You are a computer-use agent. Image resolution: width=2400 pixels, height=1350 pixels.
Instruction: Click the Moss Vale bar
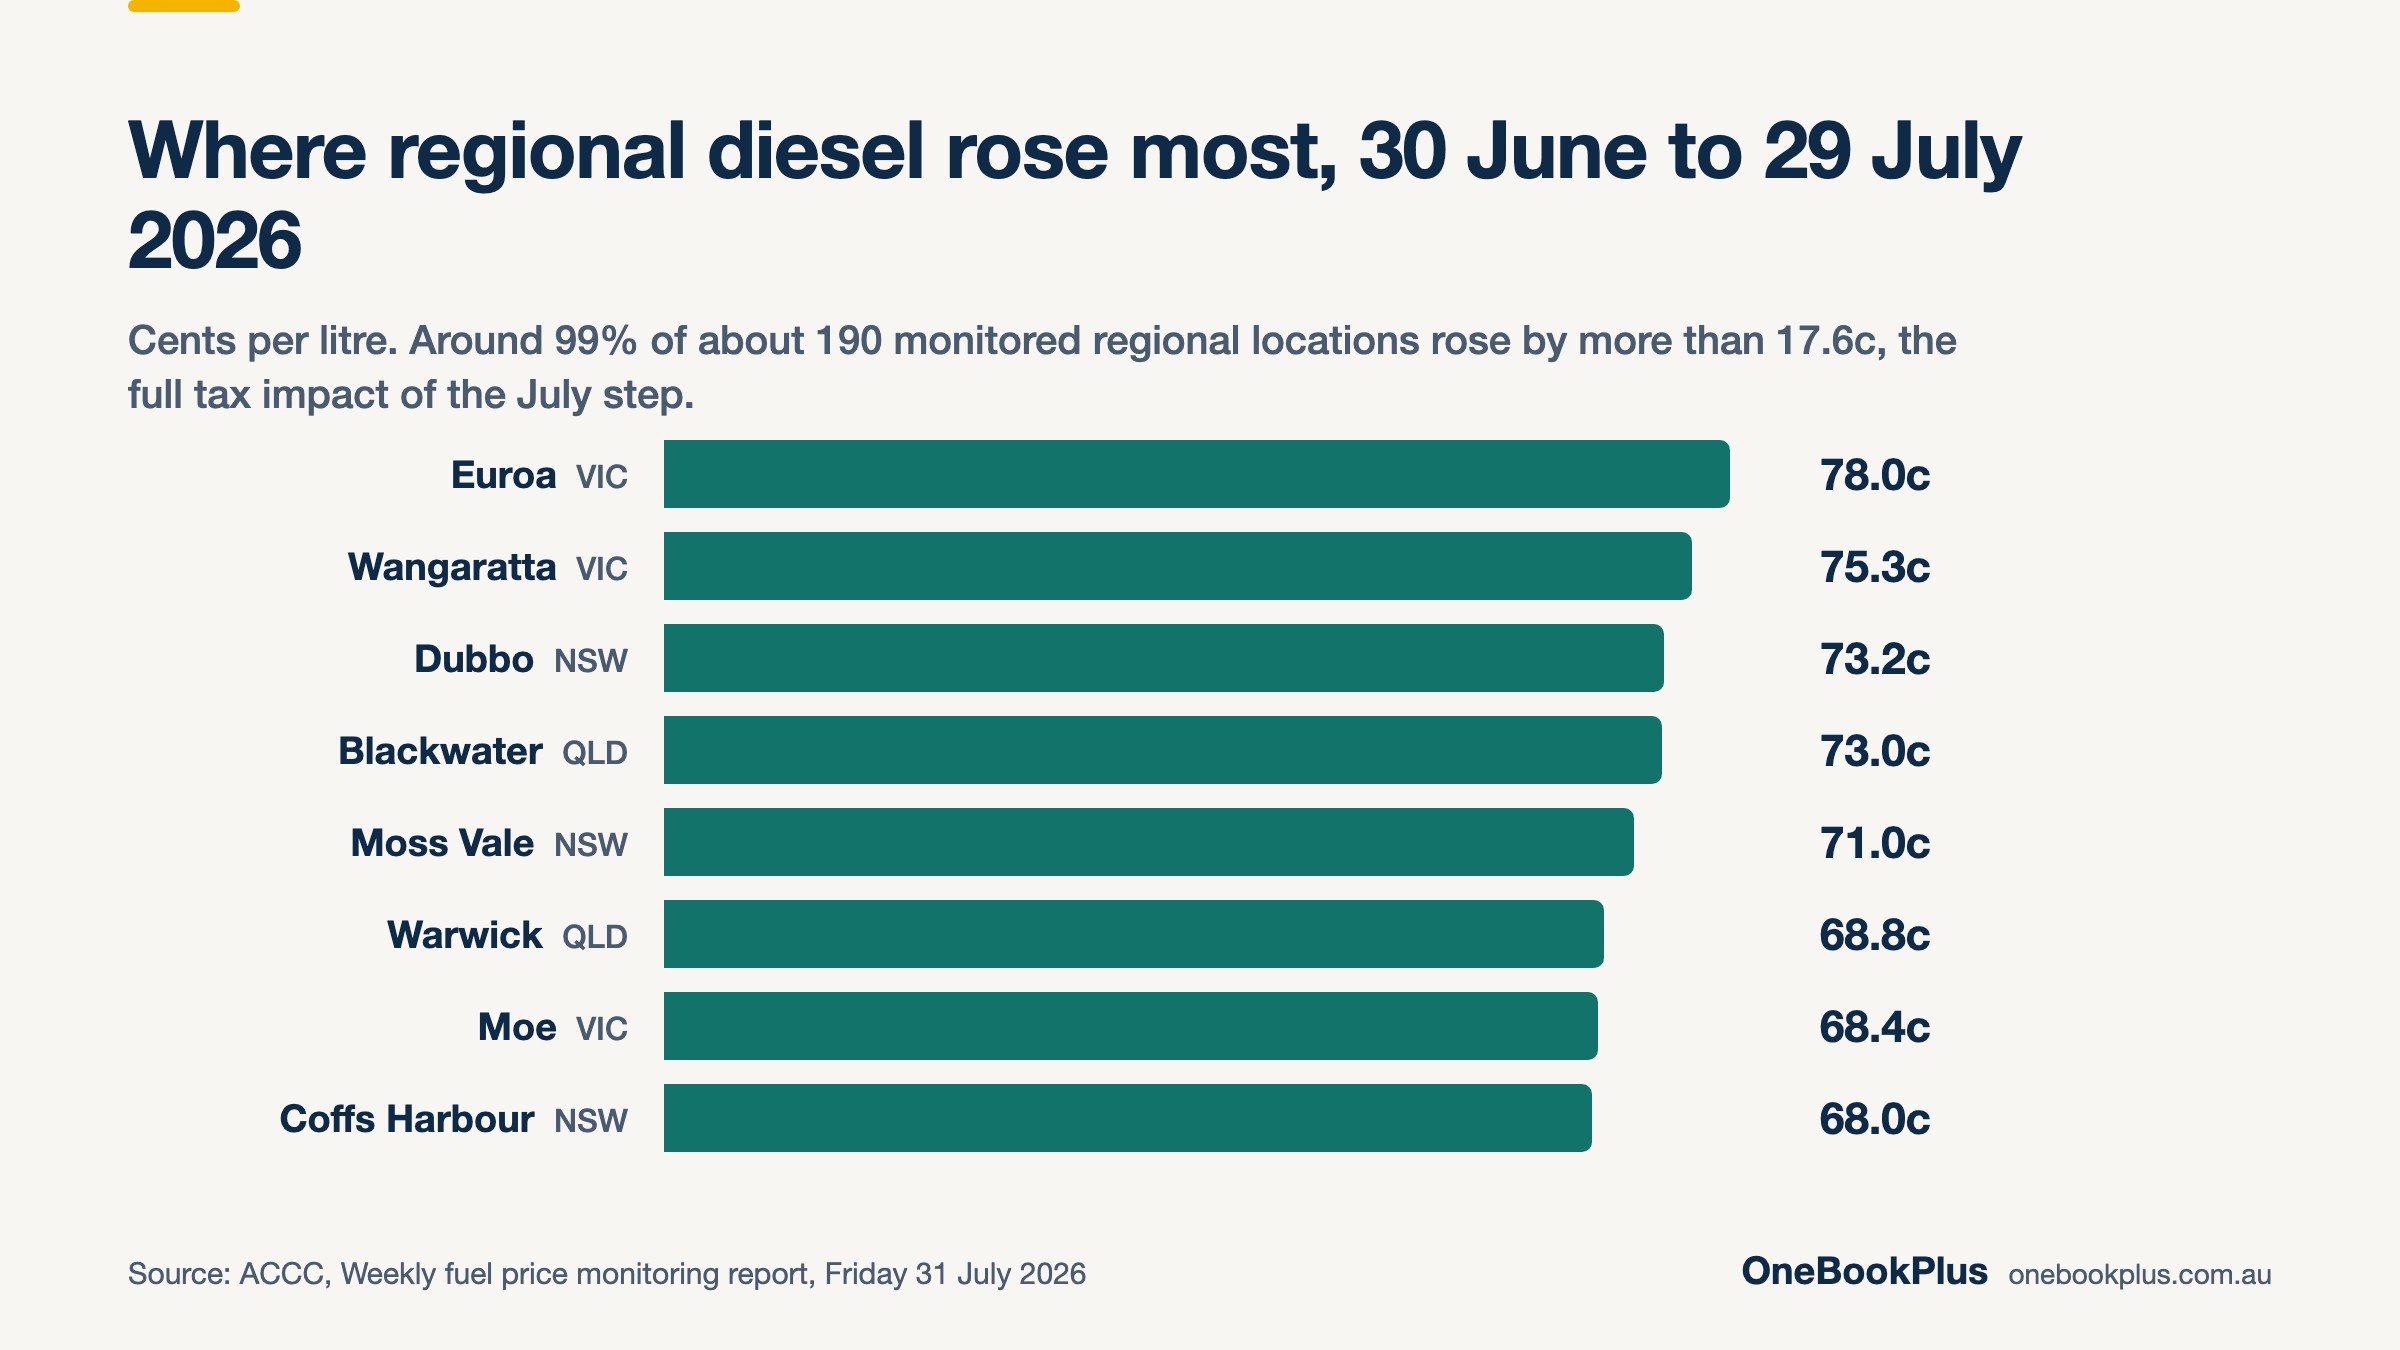(1149, 842)
